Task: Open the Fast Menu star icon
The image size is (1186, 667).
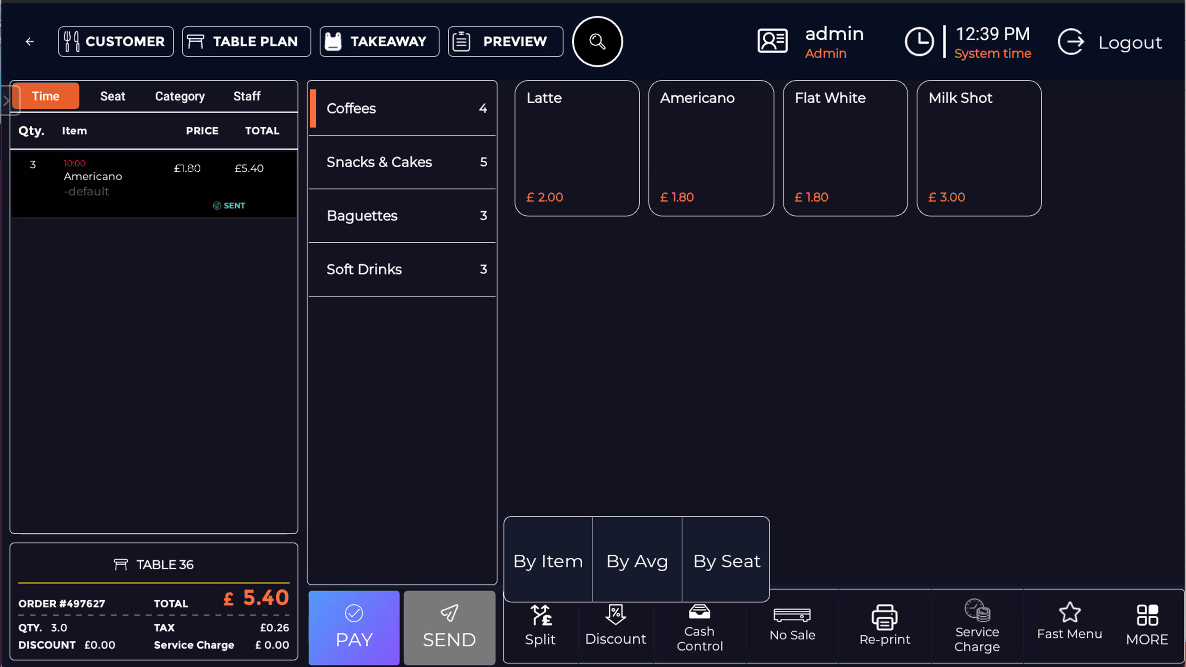Action: point(1069,622)
